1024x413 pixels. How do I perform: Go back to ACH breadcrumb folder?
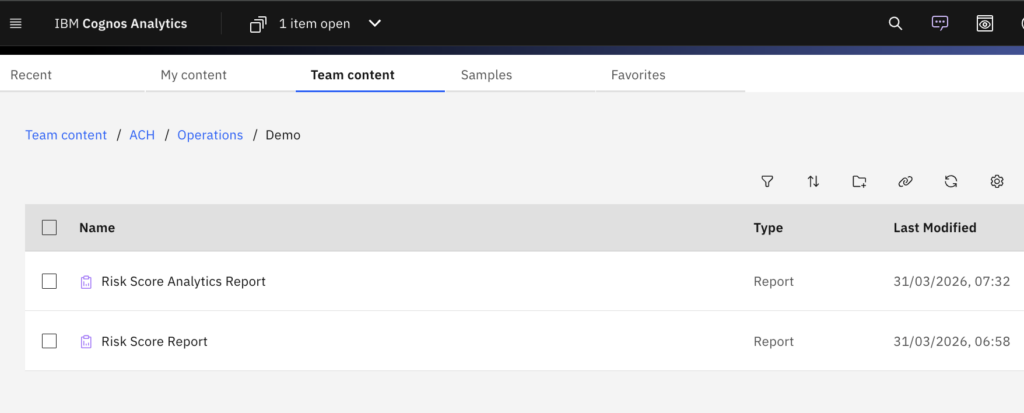[x=142, y=135]
